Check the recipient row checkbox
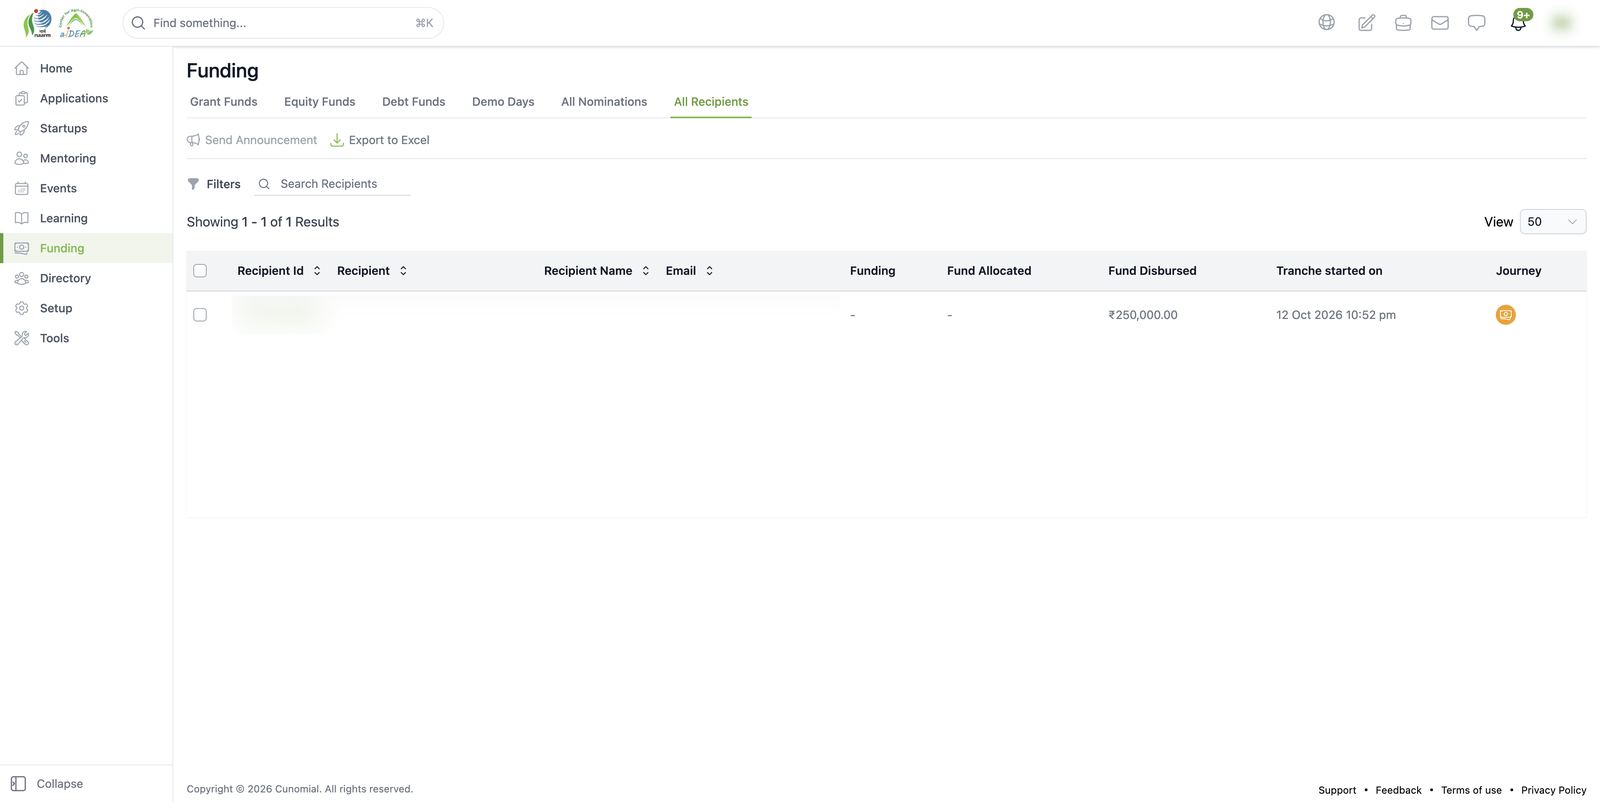This screenshot has height=802, width=1600. (200, 315)
